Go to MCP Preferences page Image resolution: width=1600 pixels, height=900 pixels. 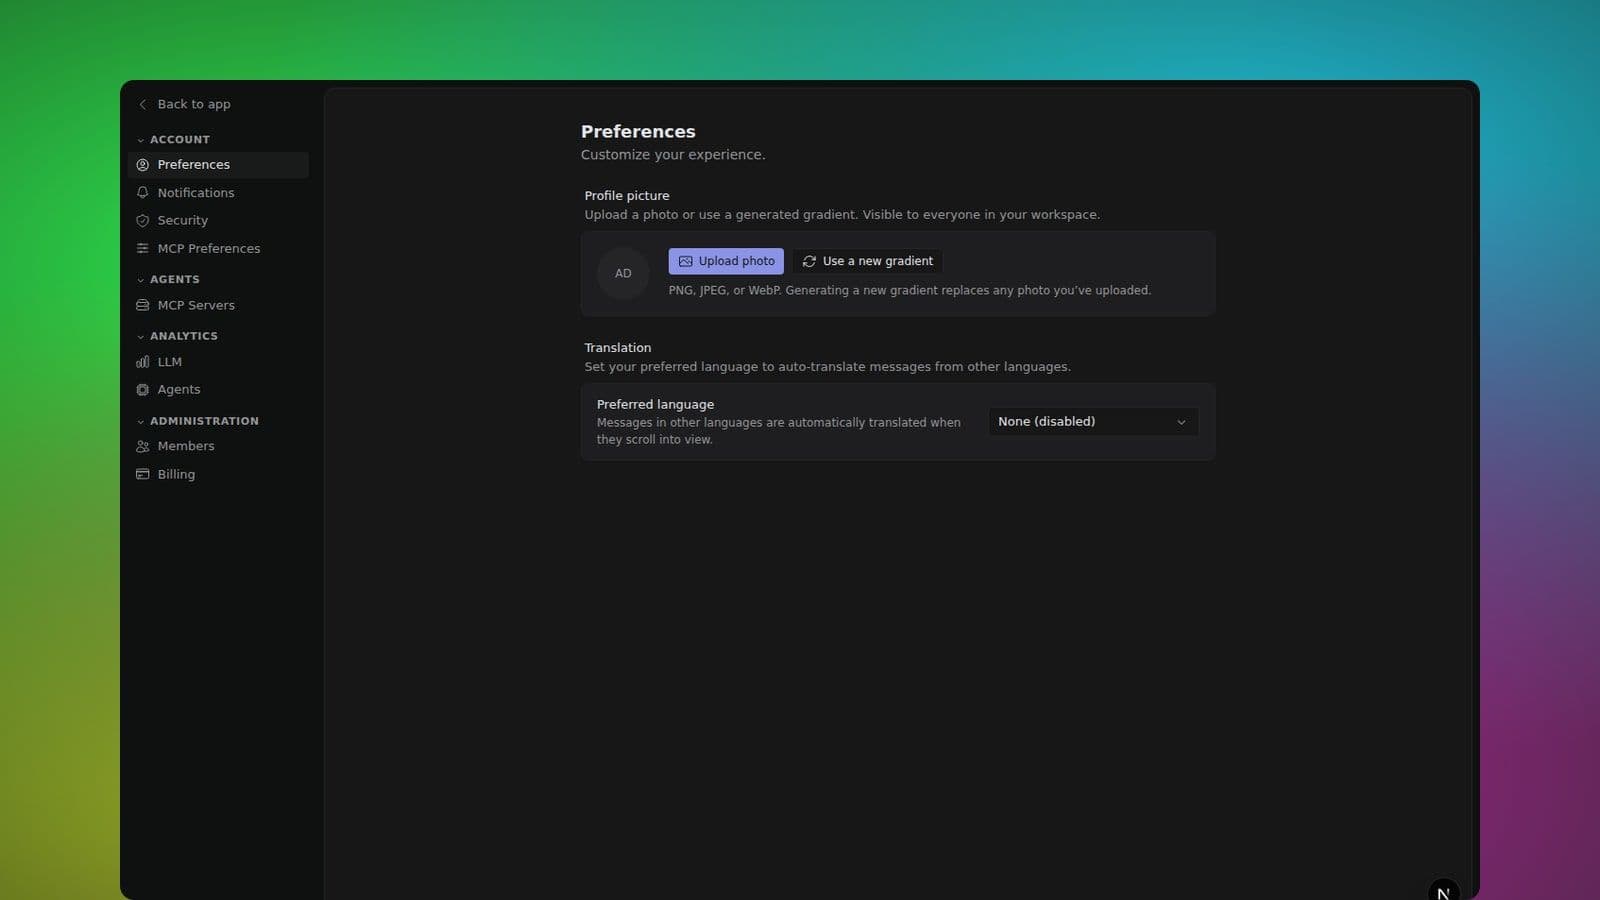(x=218, y=249)
